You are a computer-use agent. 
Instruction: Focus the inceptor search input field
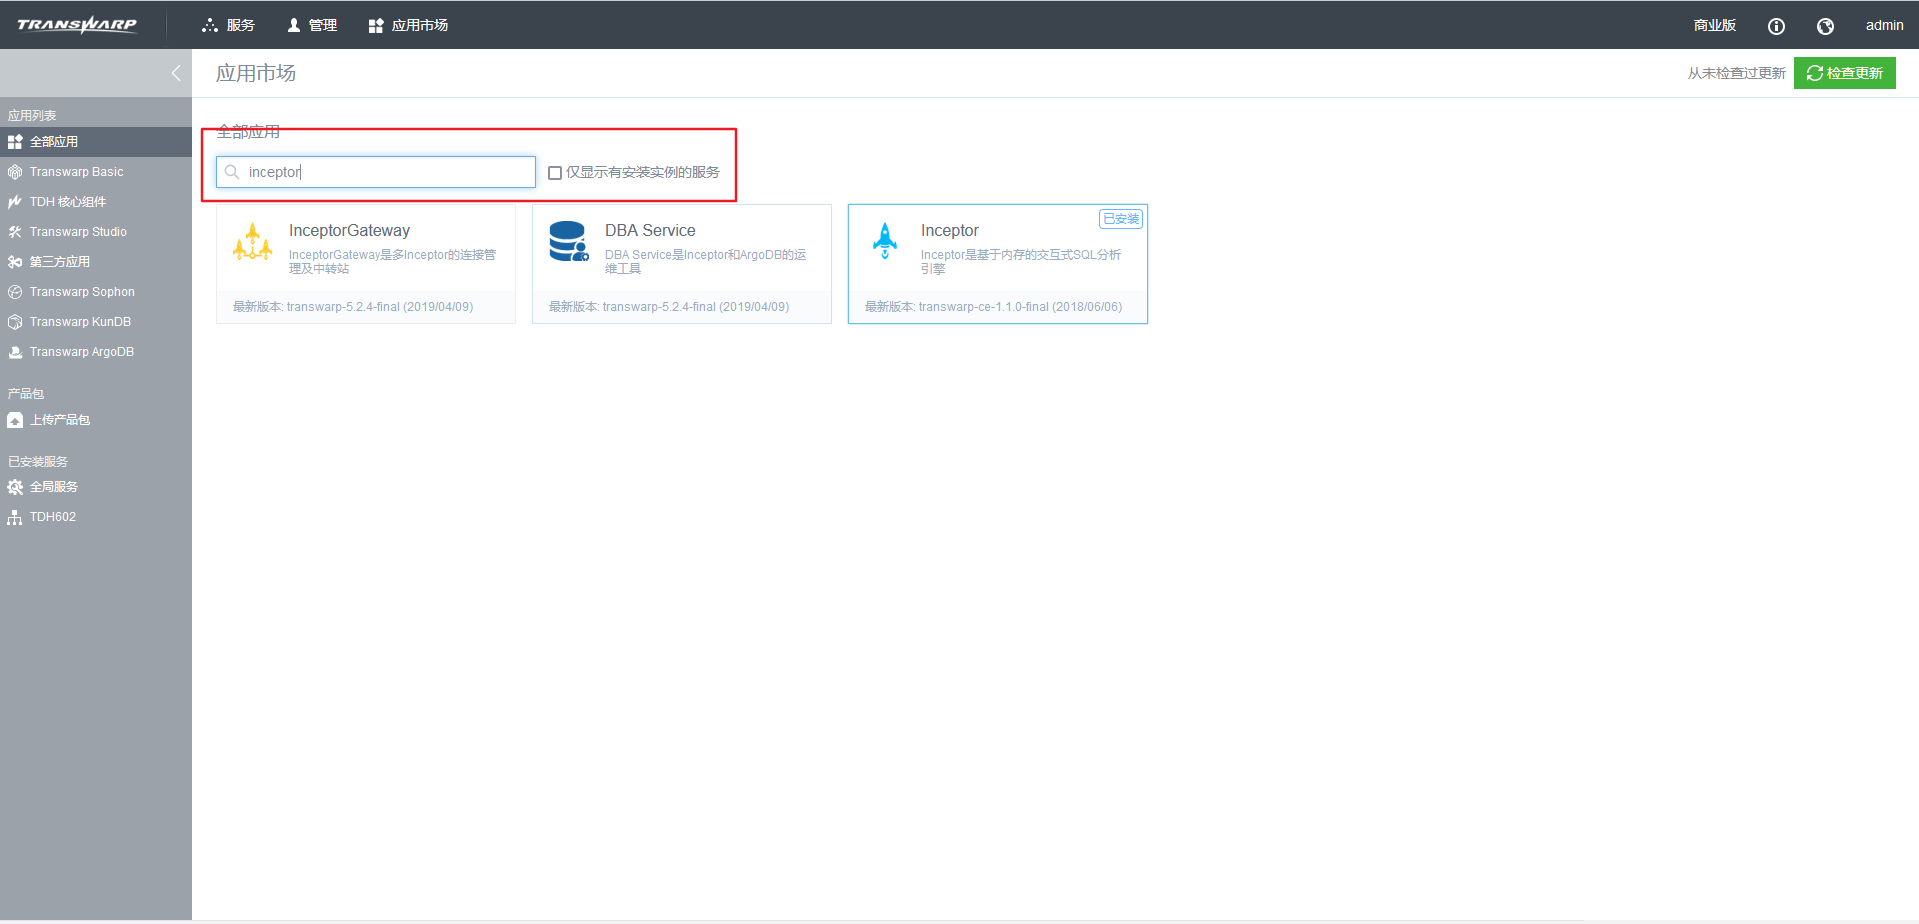coord(385,172)
